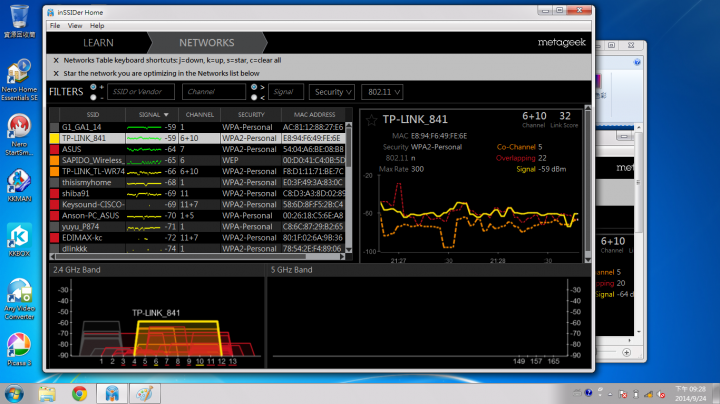
Task: Click TP-LINK_841 label in 2.4 GHz graph
Action: point(156,313)
